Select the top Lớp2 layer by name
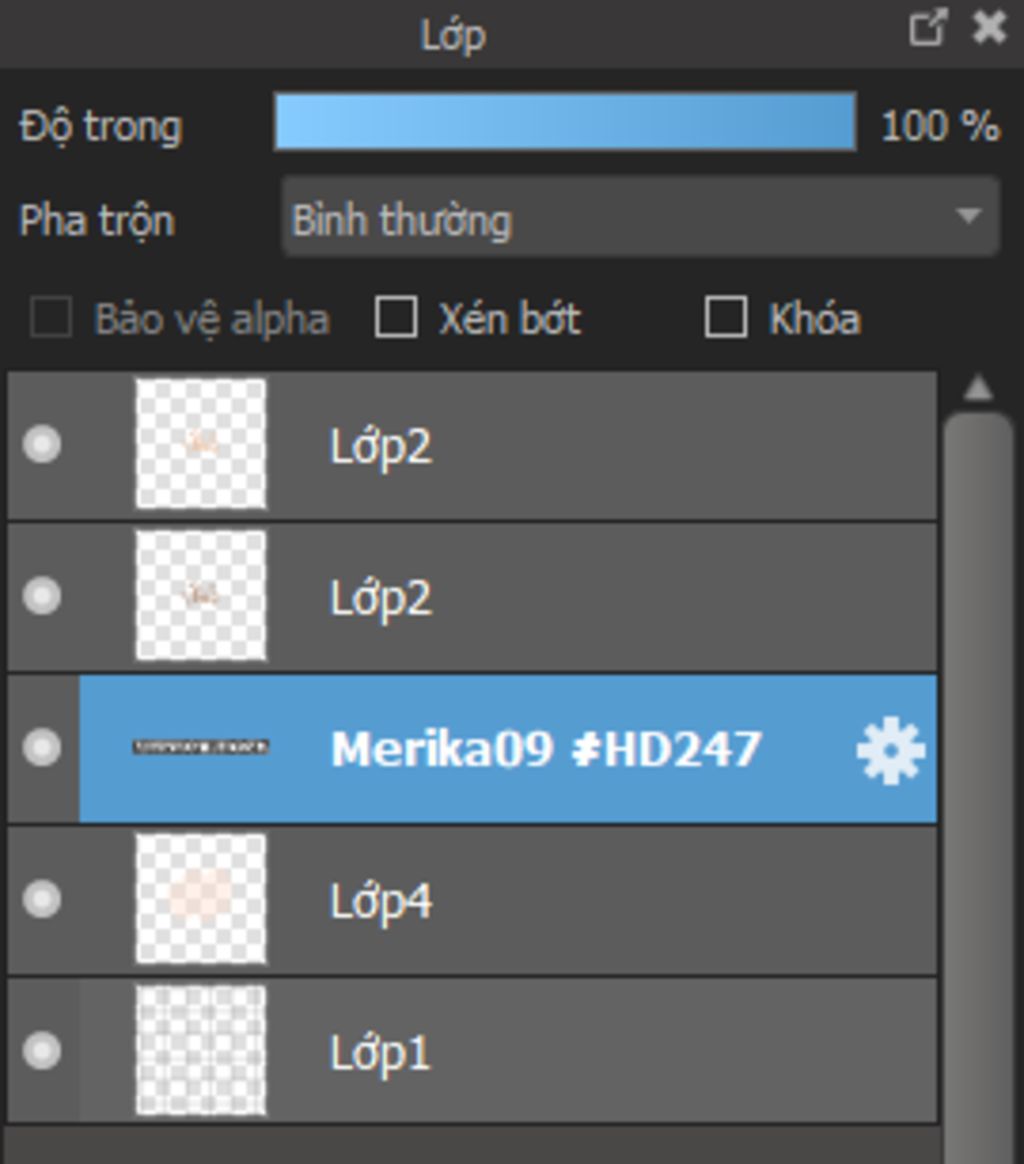 coord(380,447)
